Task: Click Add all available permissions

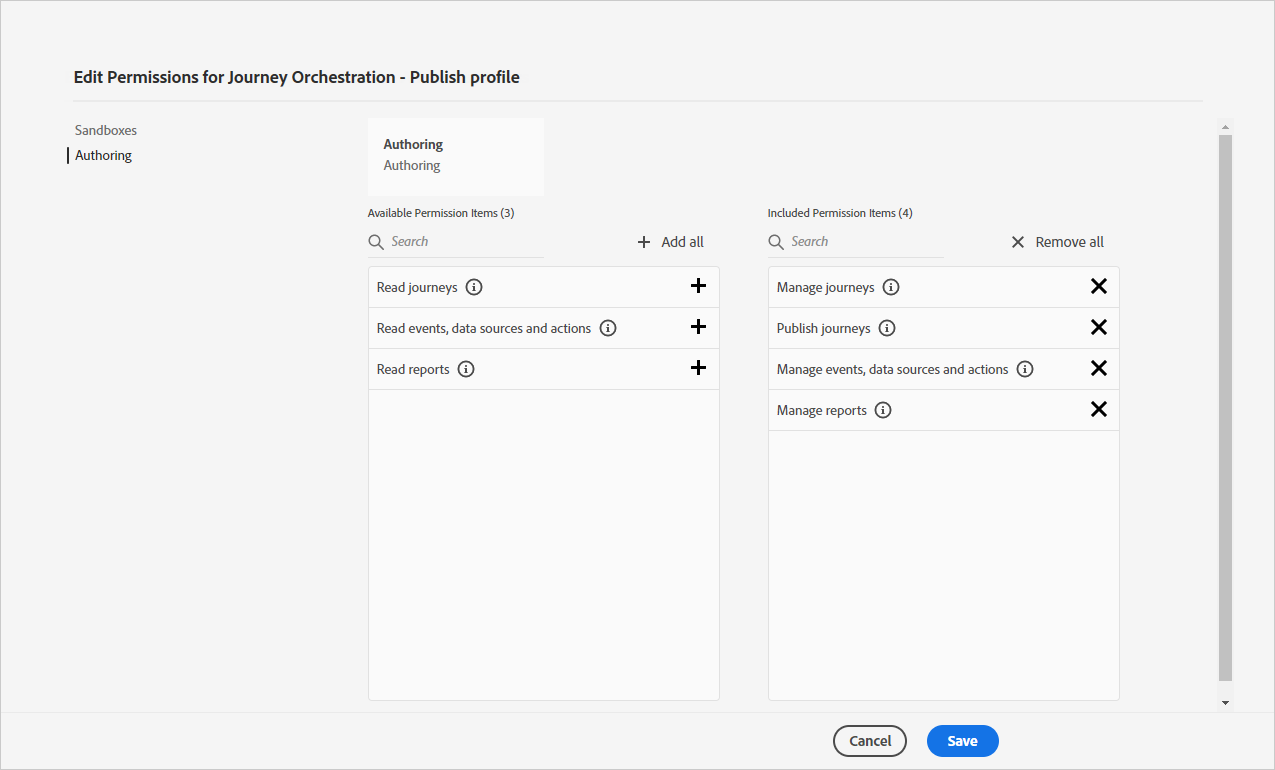Action: (671, 242)
